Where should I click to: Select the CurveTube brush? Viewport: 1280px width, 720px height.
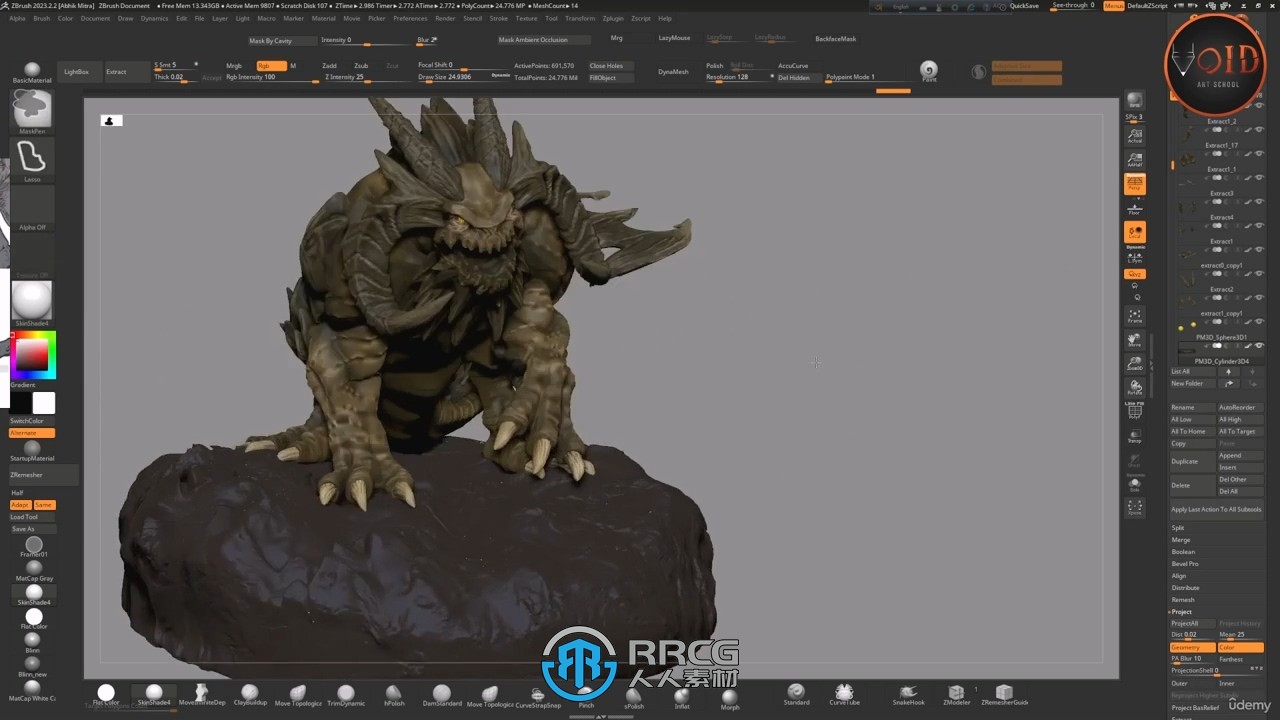click(x=844, y=694)
